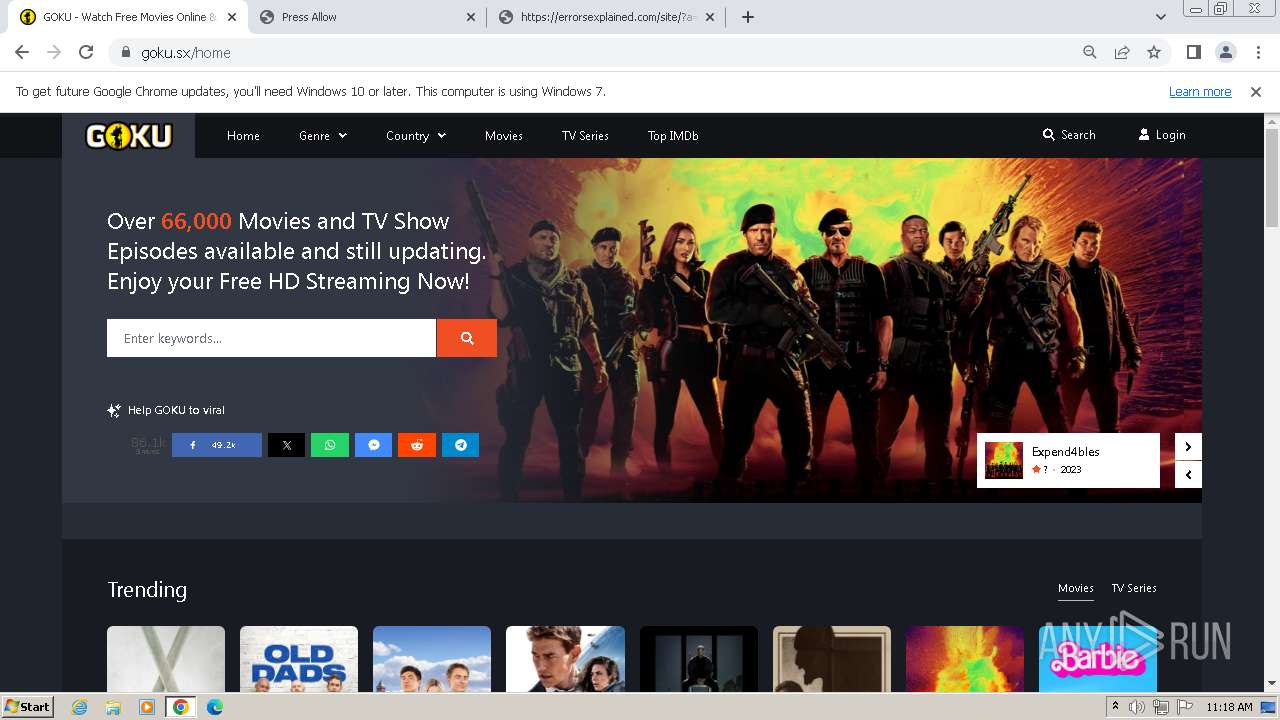Share via Telegram icon
1280x720 pixels.
(460, 445)
